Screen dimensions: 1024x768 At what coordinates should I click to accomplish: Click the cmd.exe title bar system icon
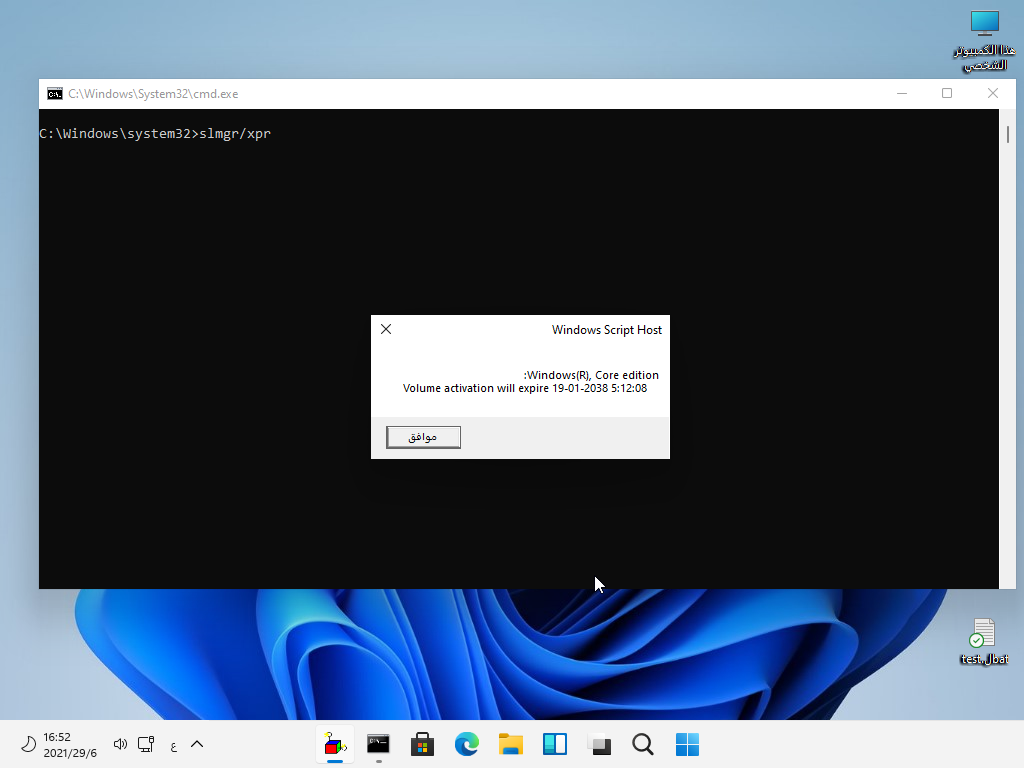(55, 93)
